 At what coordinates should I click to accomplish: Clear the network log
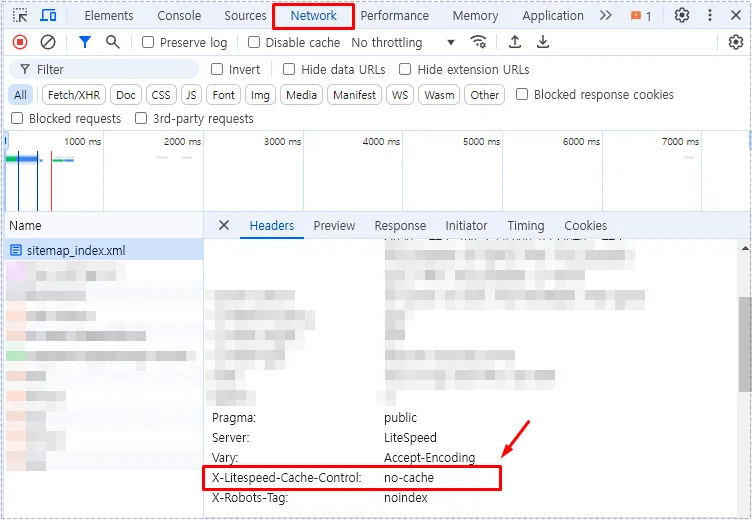click(47, 42)
